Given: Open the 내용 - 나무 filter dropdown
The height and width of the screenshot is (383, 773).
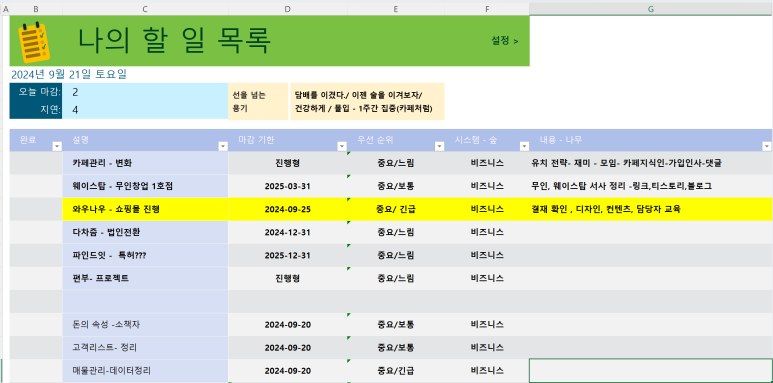Looking at the screenshot, I should point(767,146).
